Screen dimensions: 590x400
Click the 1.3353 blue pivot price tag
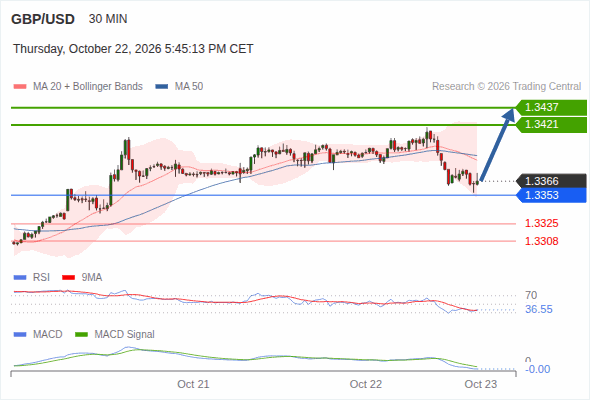(x=552, y=195)
